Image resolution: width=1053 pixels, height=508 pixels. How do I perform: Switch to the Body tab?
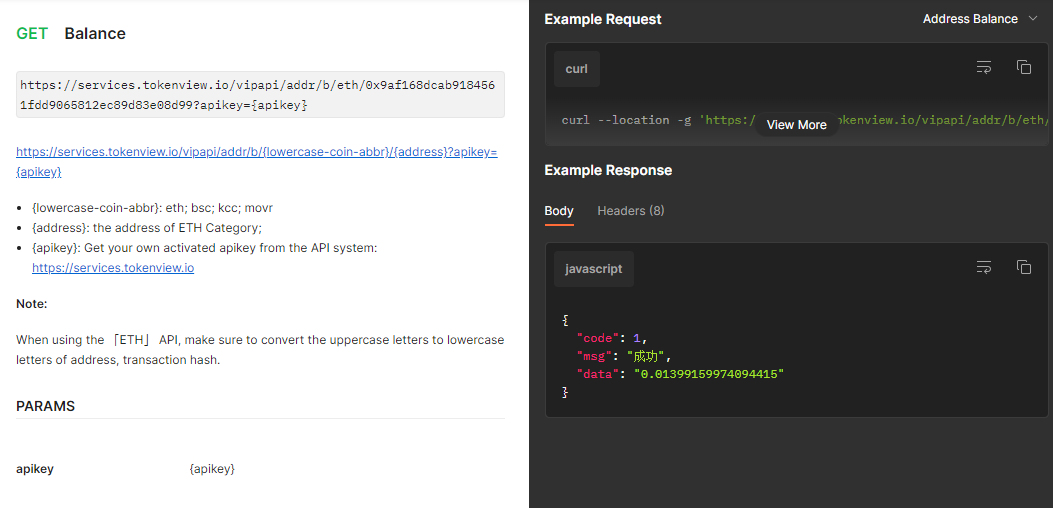(559, 211)
